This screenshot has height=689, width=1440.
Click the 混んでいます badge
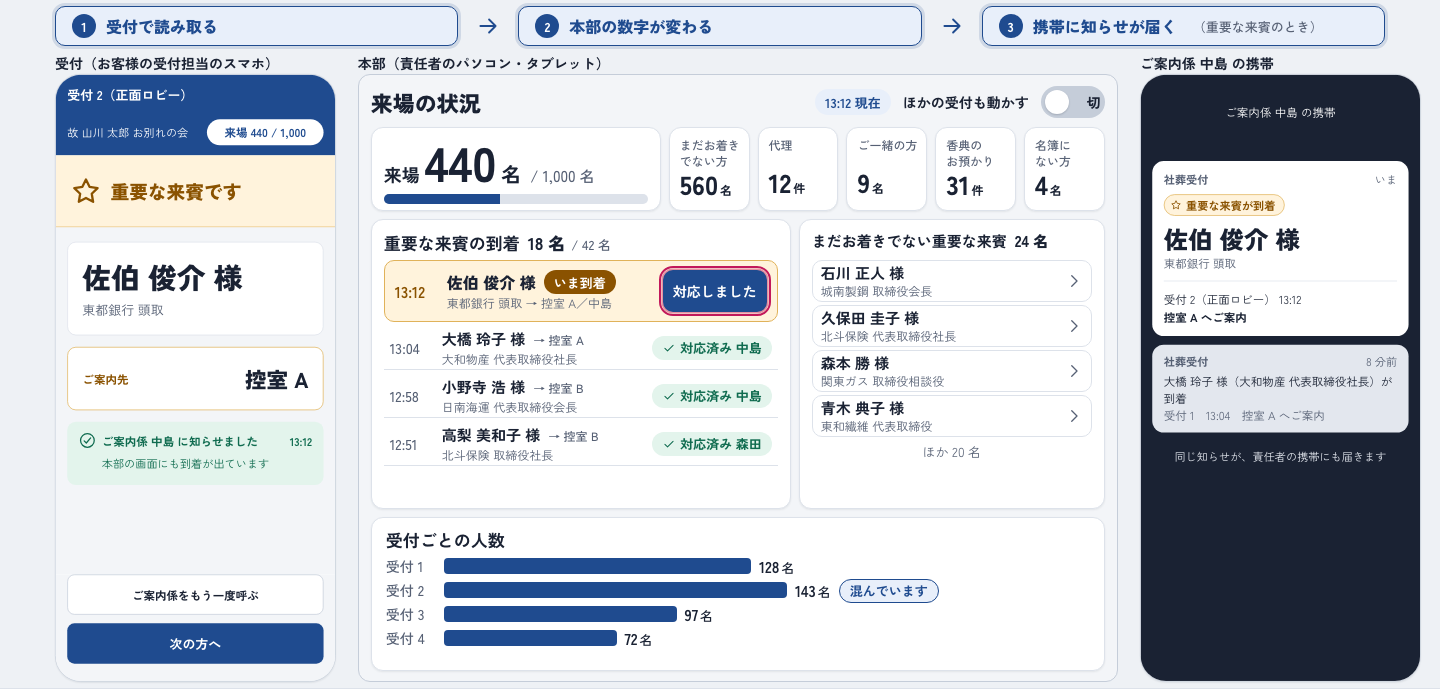(889, 591)
